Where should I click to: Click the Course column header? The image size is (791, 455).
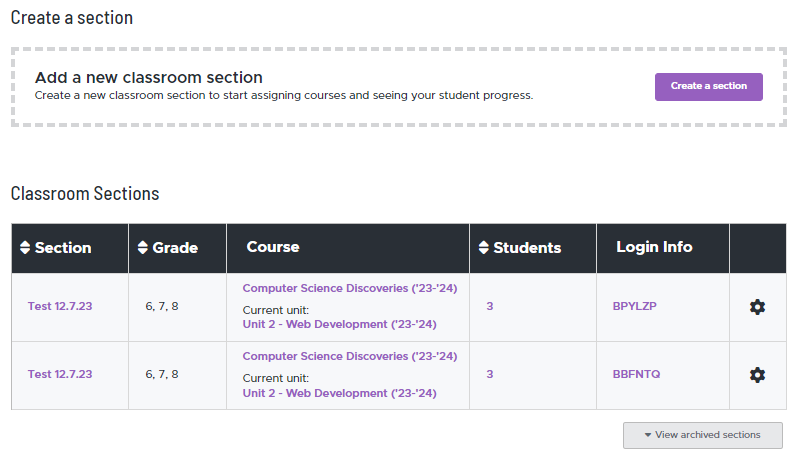pyautogui.click(x=273, y=247)
